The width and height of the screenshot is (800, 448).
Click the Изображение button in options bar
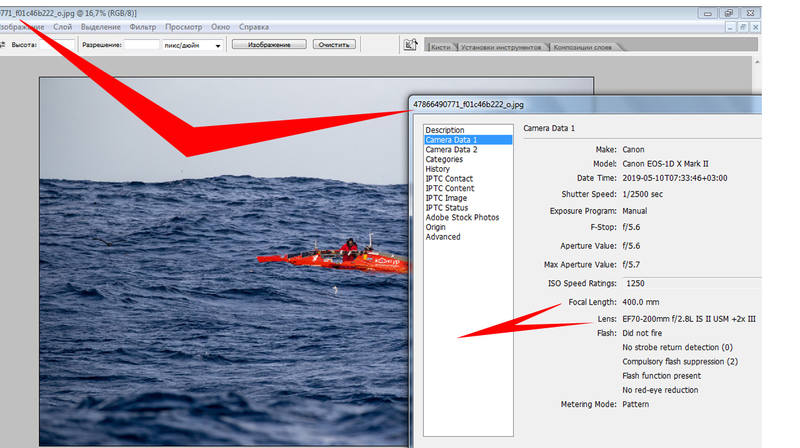pyautogui.click(x=269, y=45)
